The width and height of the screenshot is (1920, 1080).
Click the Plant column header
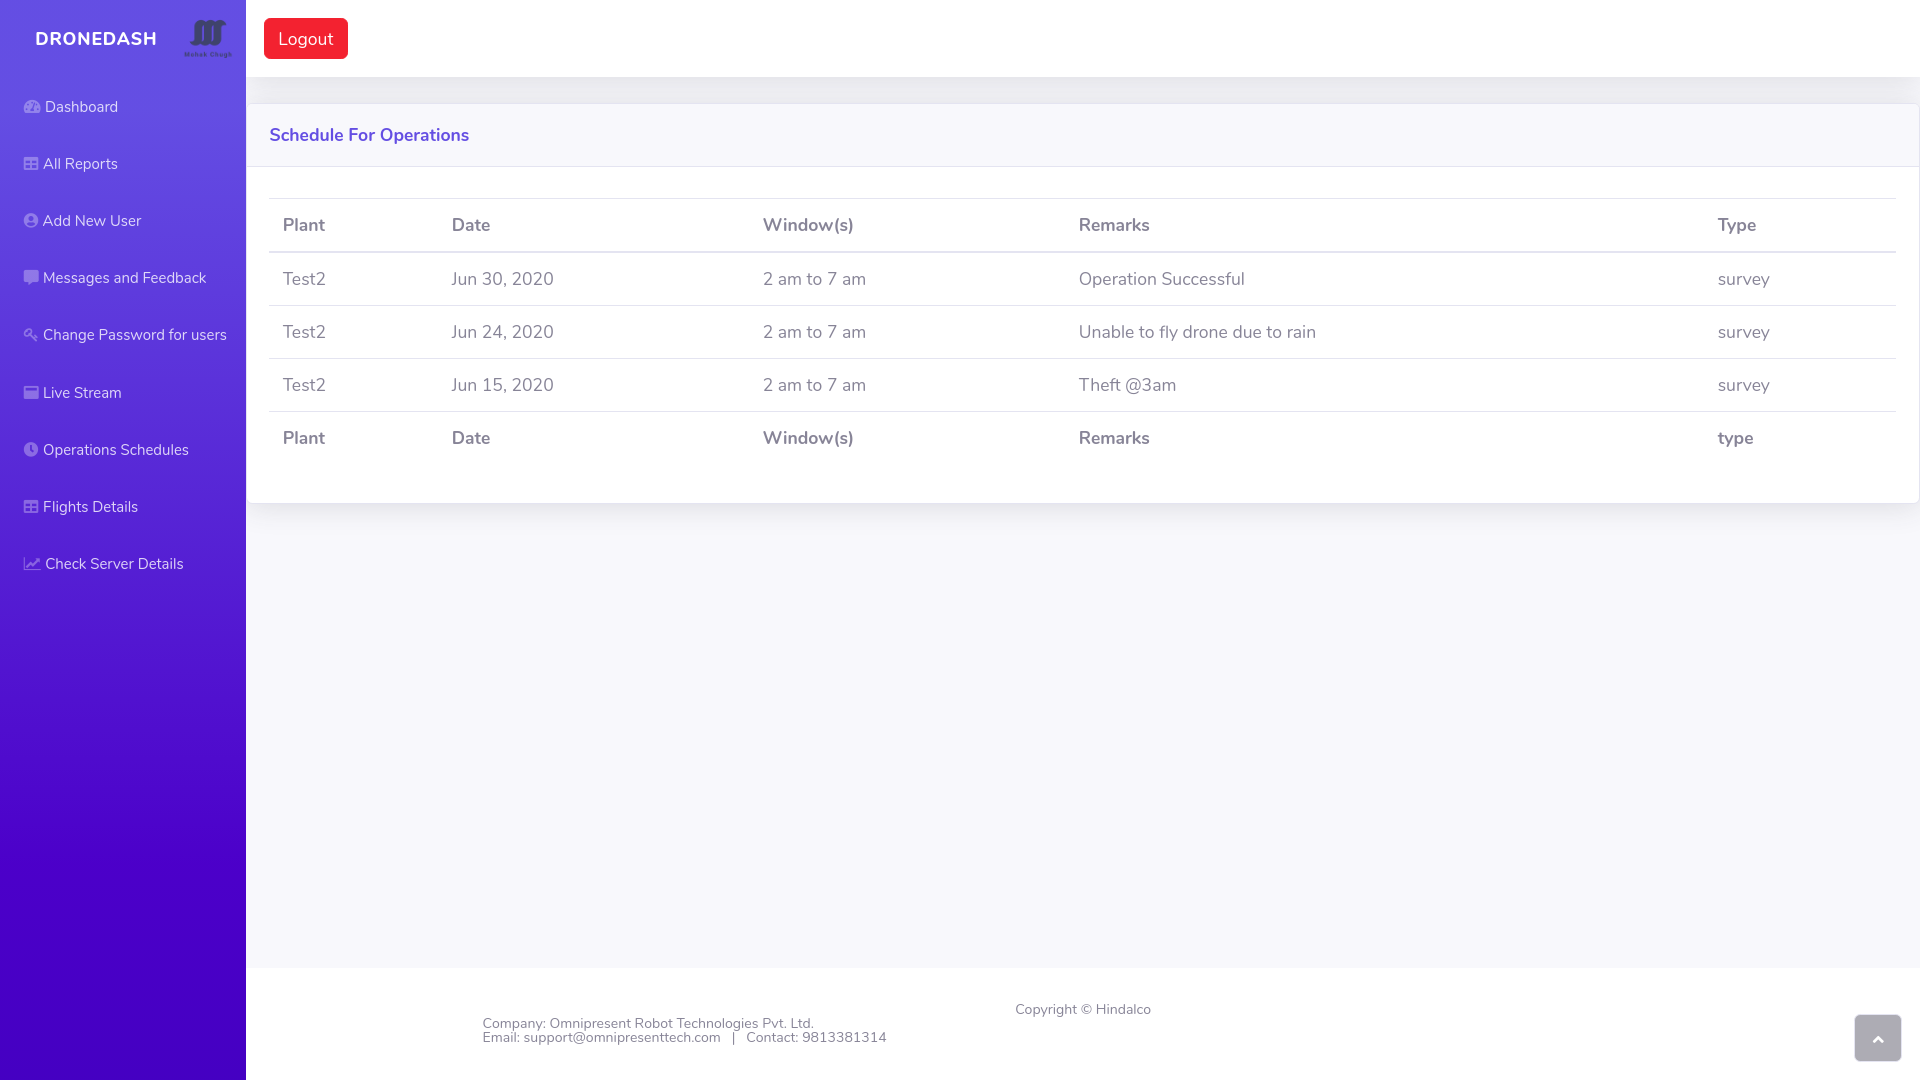[x=304, y=225]
